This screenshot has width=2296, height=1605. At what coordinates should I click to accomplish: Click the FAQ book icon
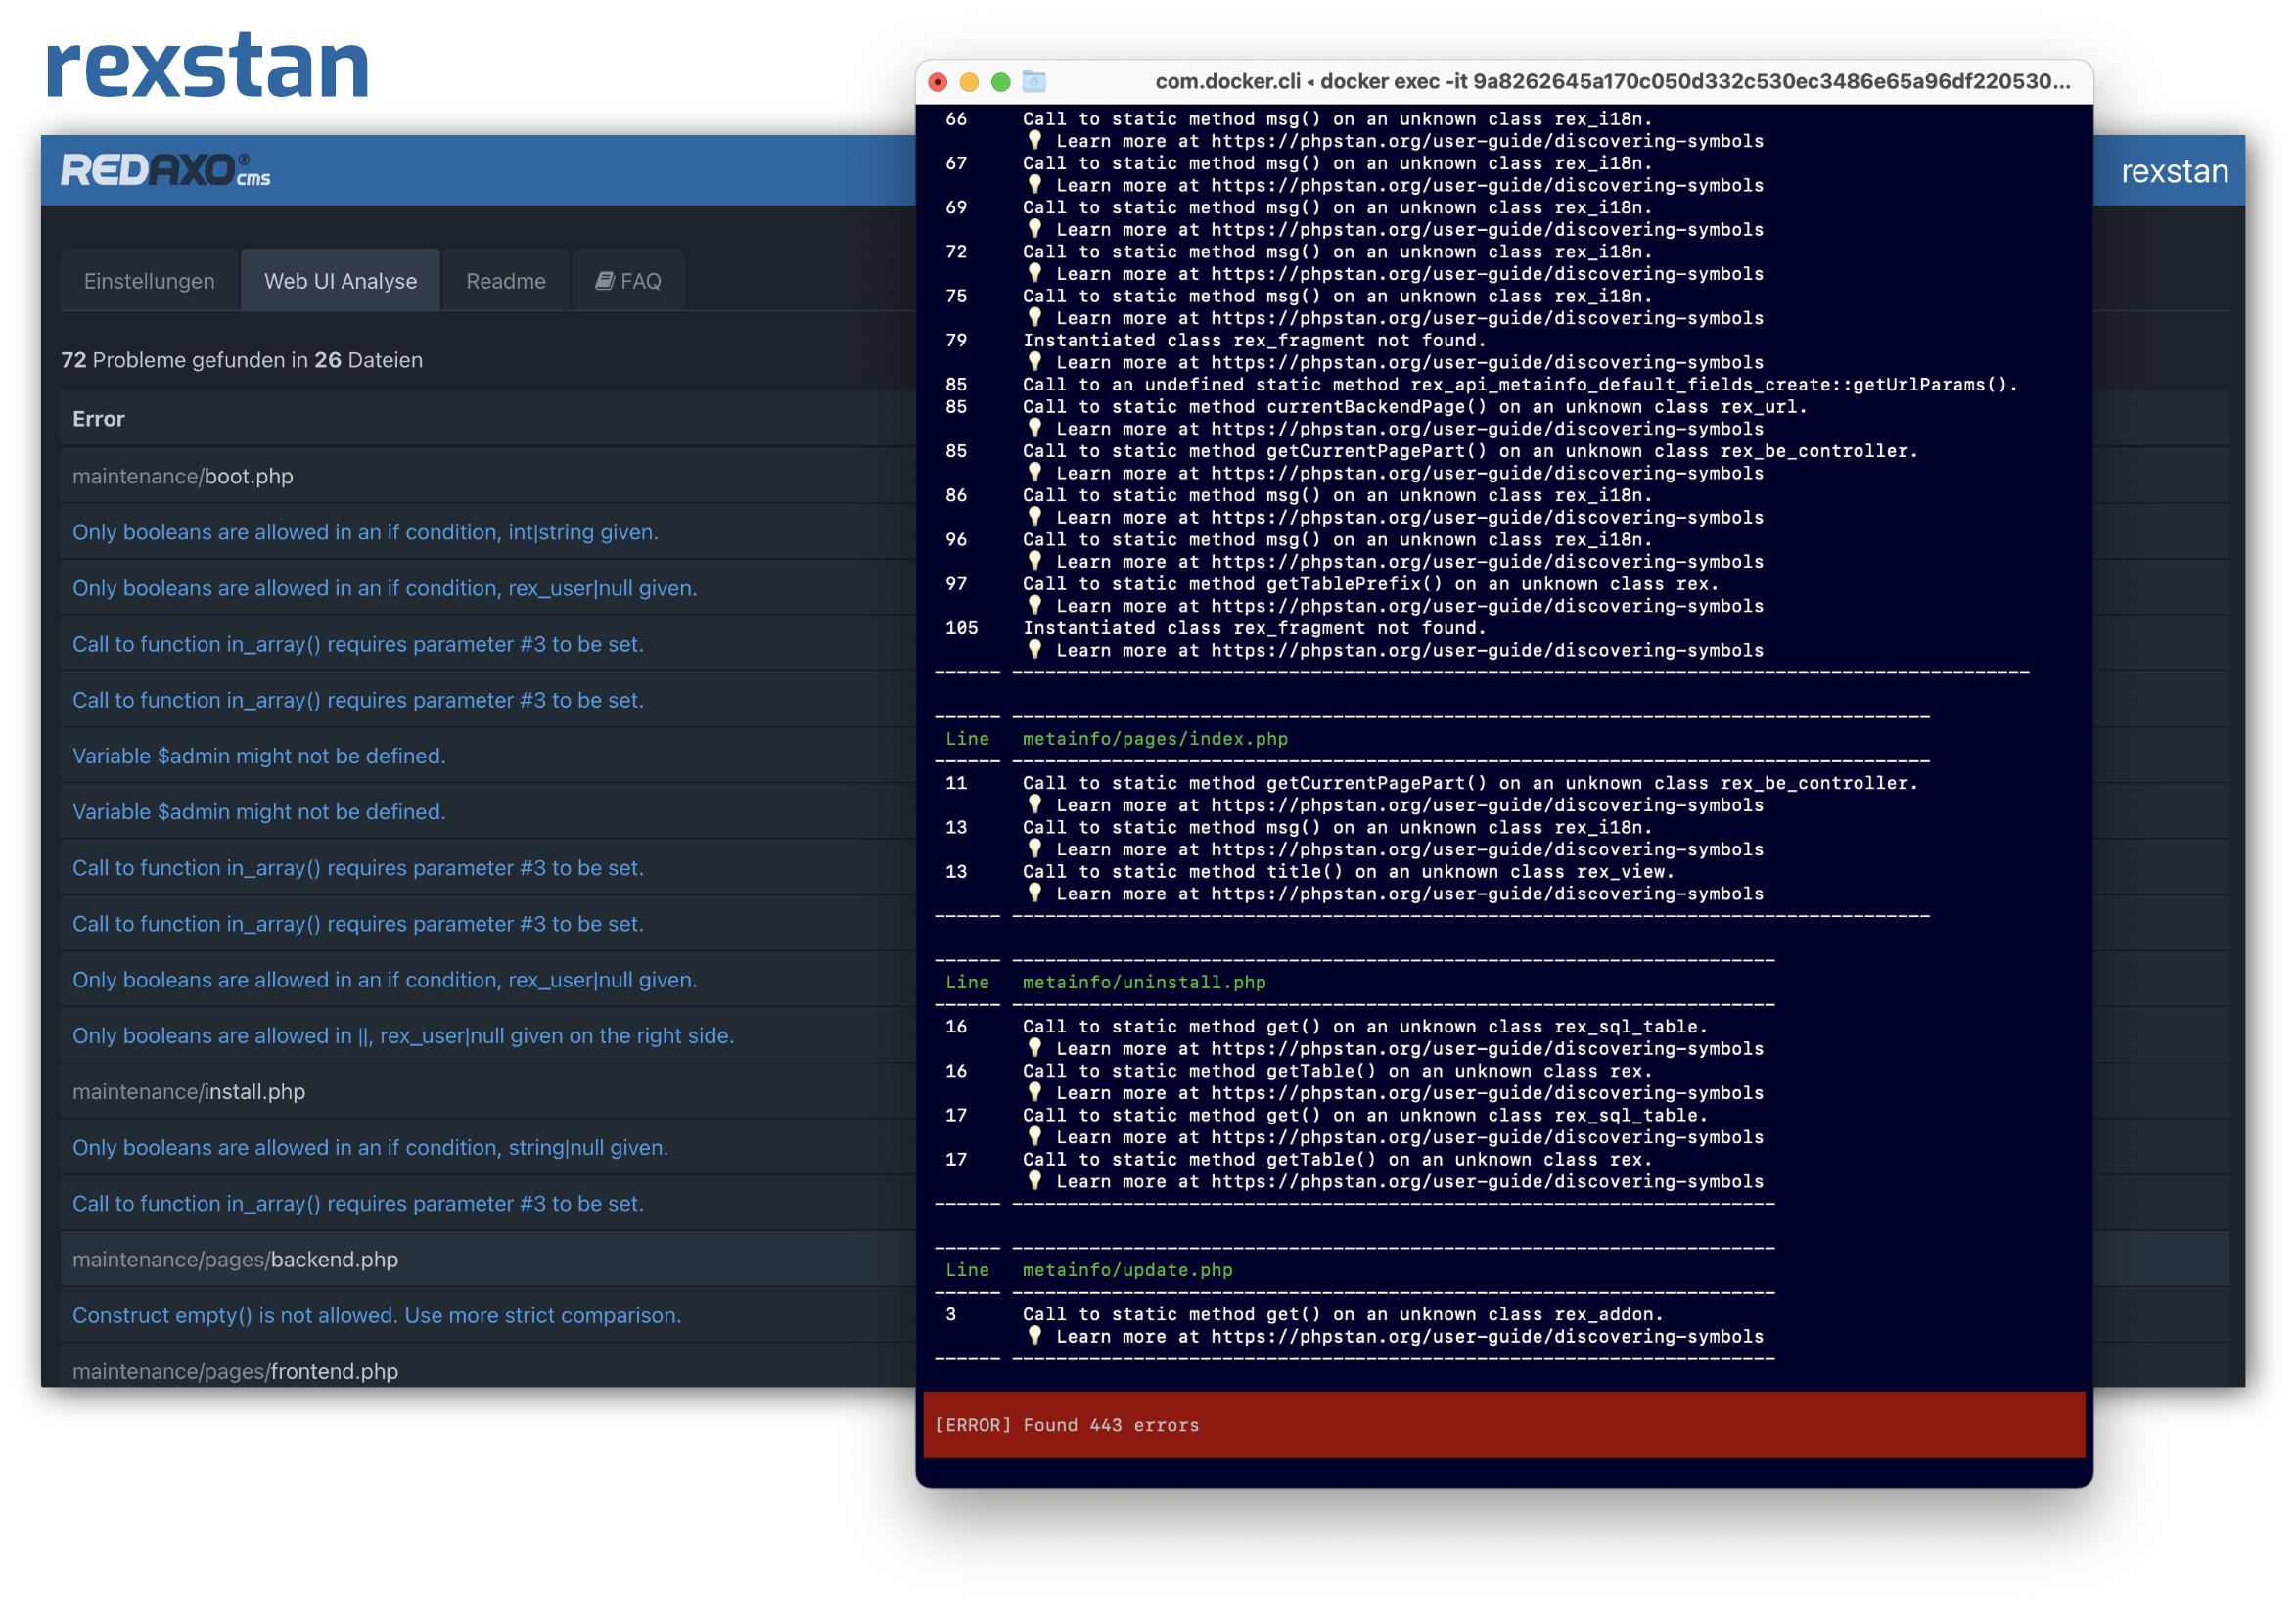point(604,281)
